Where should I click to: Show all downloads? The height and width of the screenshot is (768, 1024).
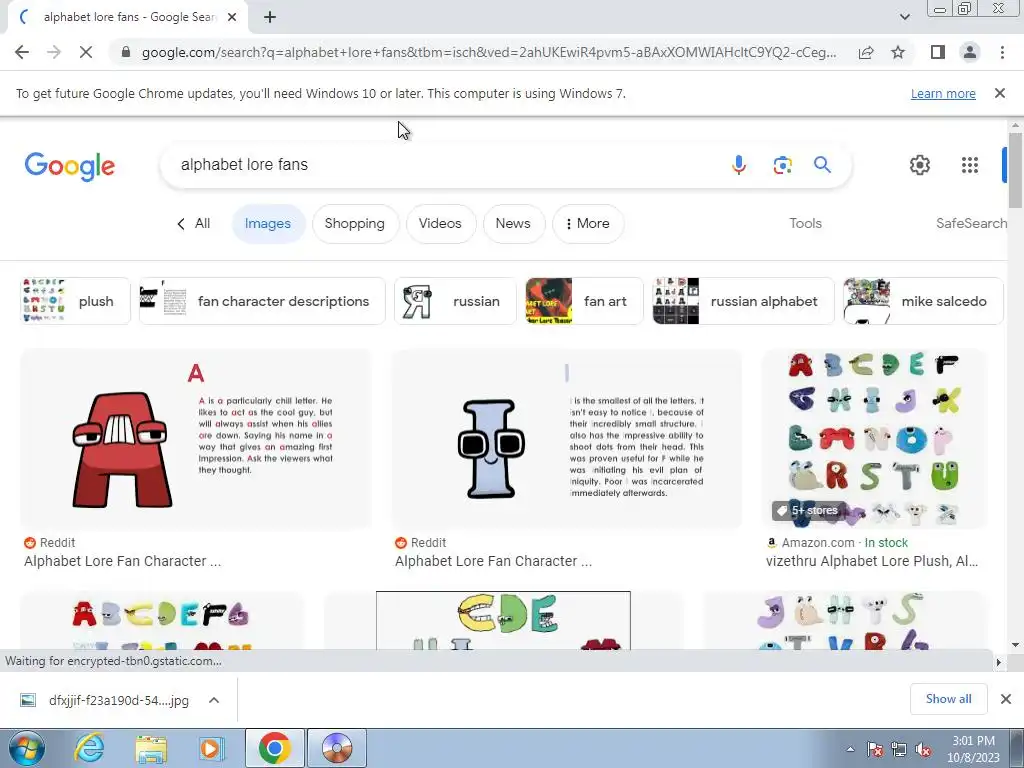click(948, 699)
